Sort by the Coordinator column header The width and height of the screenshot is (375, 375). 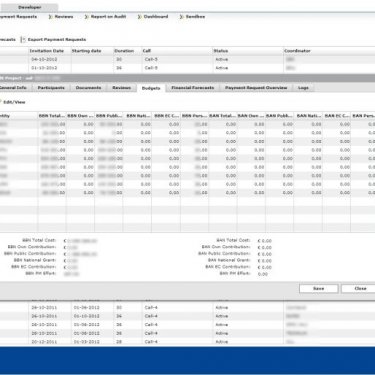tap(329, 51)
